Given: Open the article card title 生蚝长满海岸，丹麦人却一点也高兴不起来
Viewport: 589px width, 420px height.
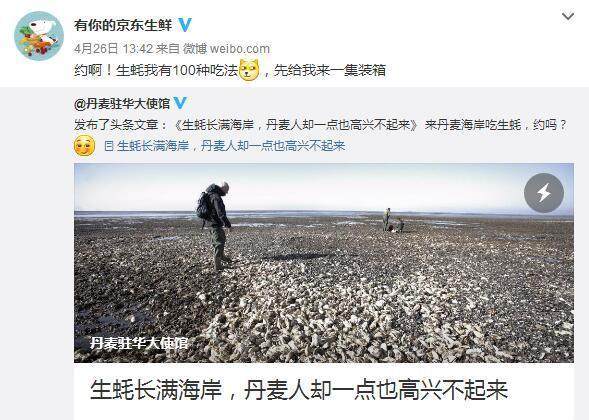Looking at the screenshot, I should point(299,390).
